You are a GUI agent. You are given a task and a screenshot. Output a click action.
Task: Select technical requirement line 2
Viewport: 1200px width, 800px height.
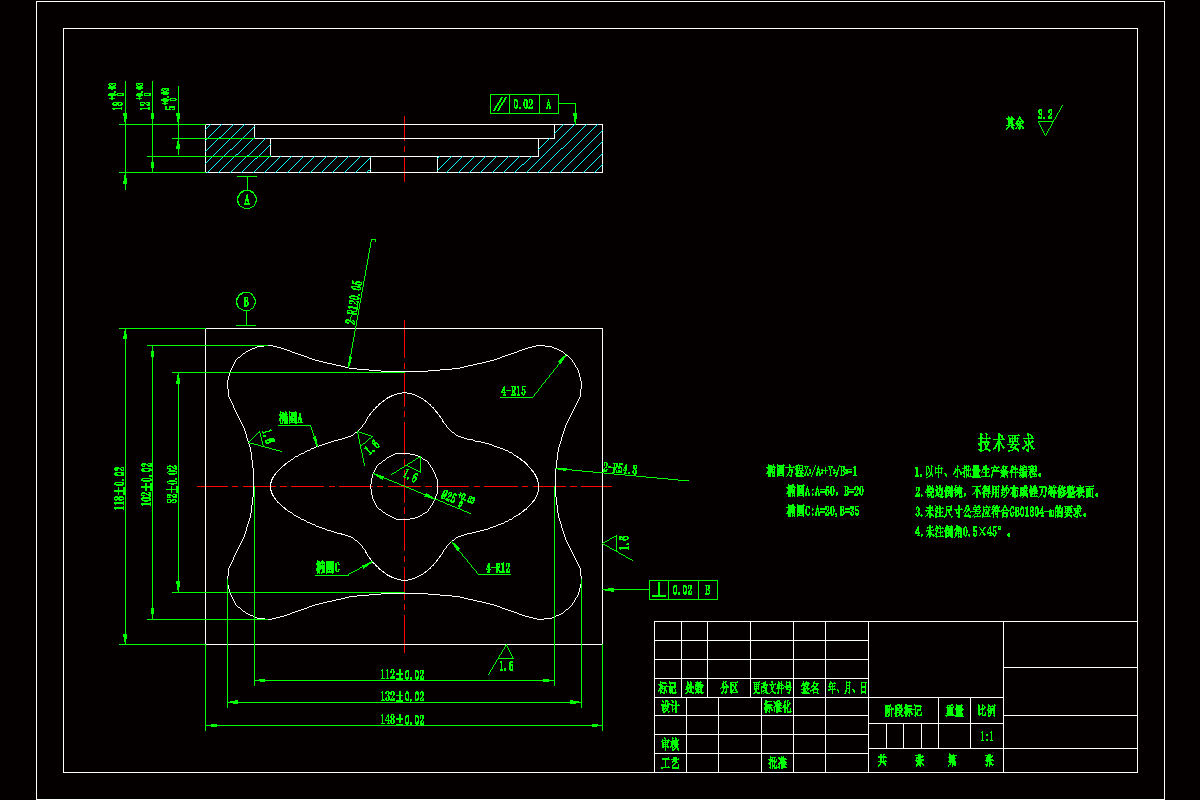point(1006,492)
